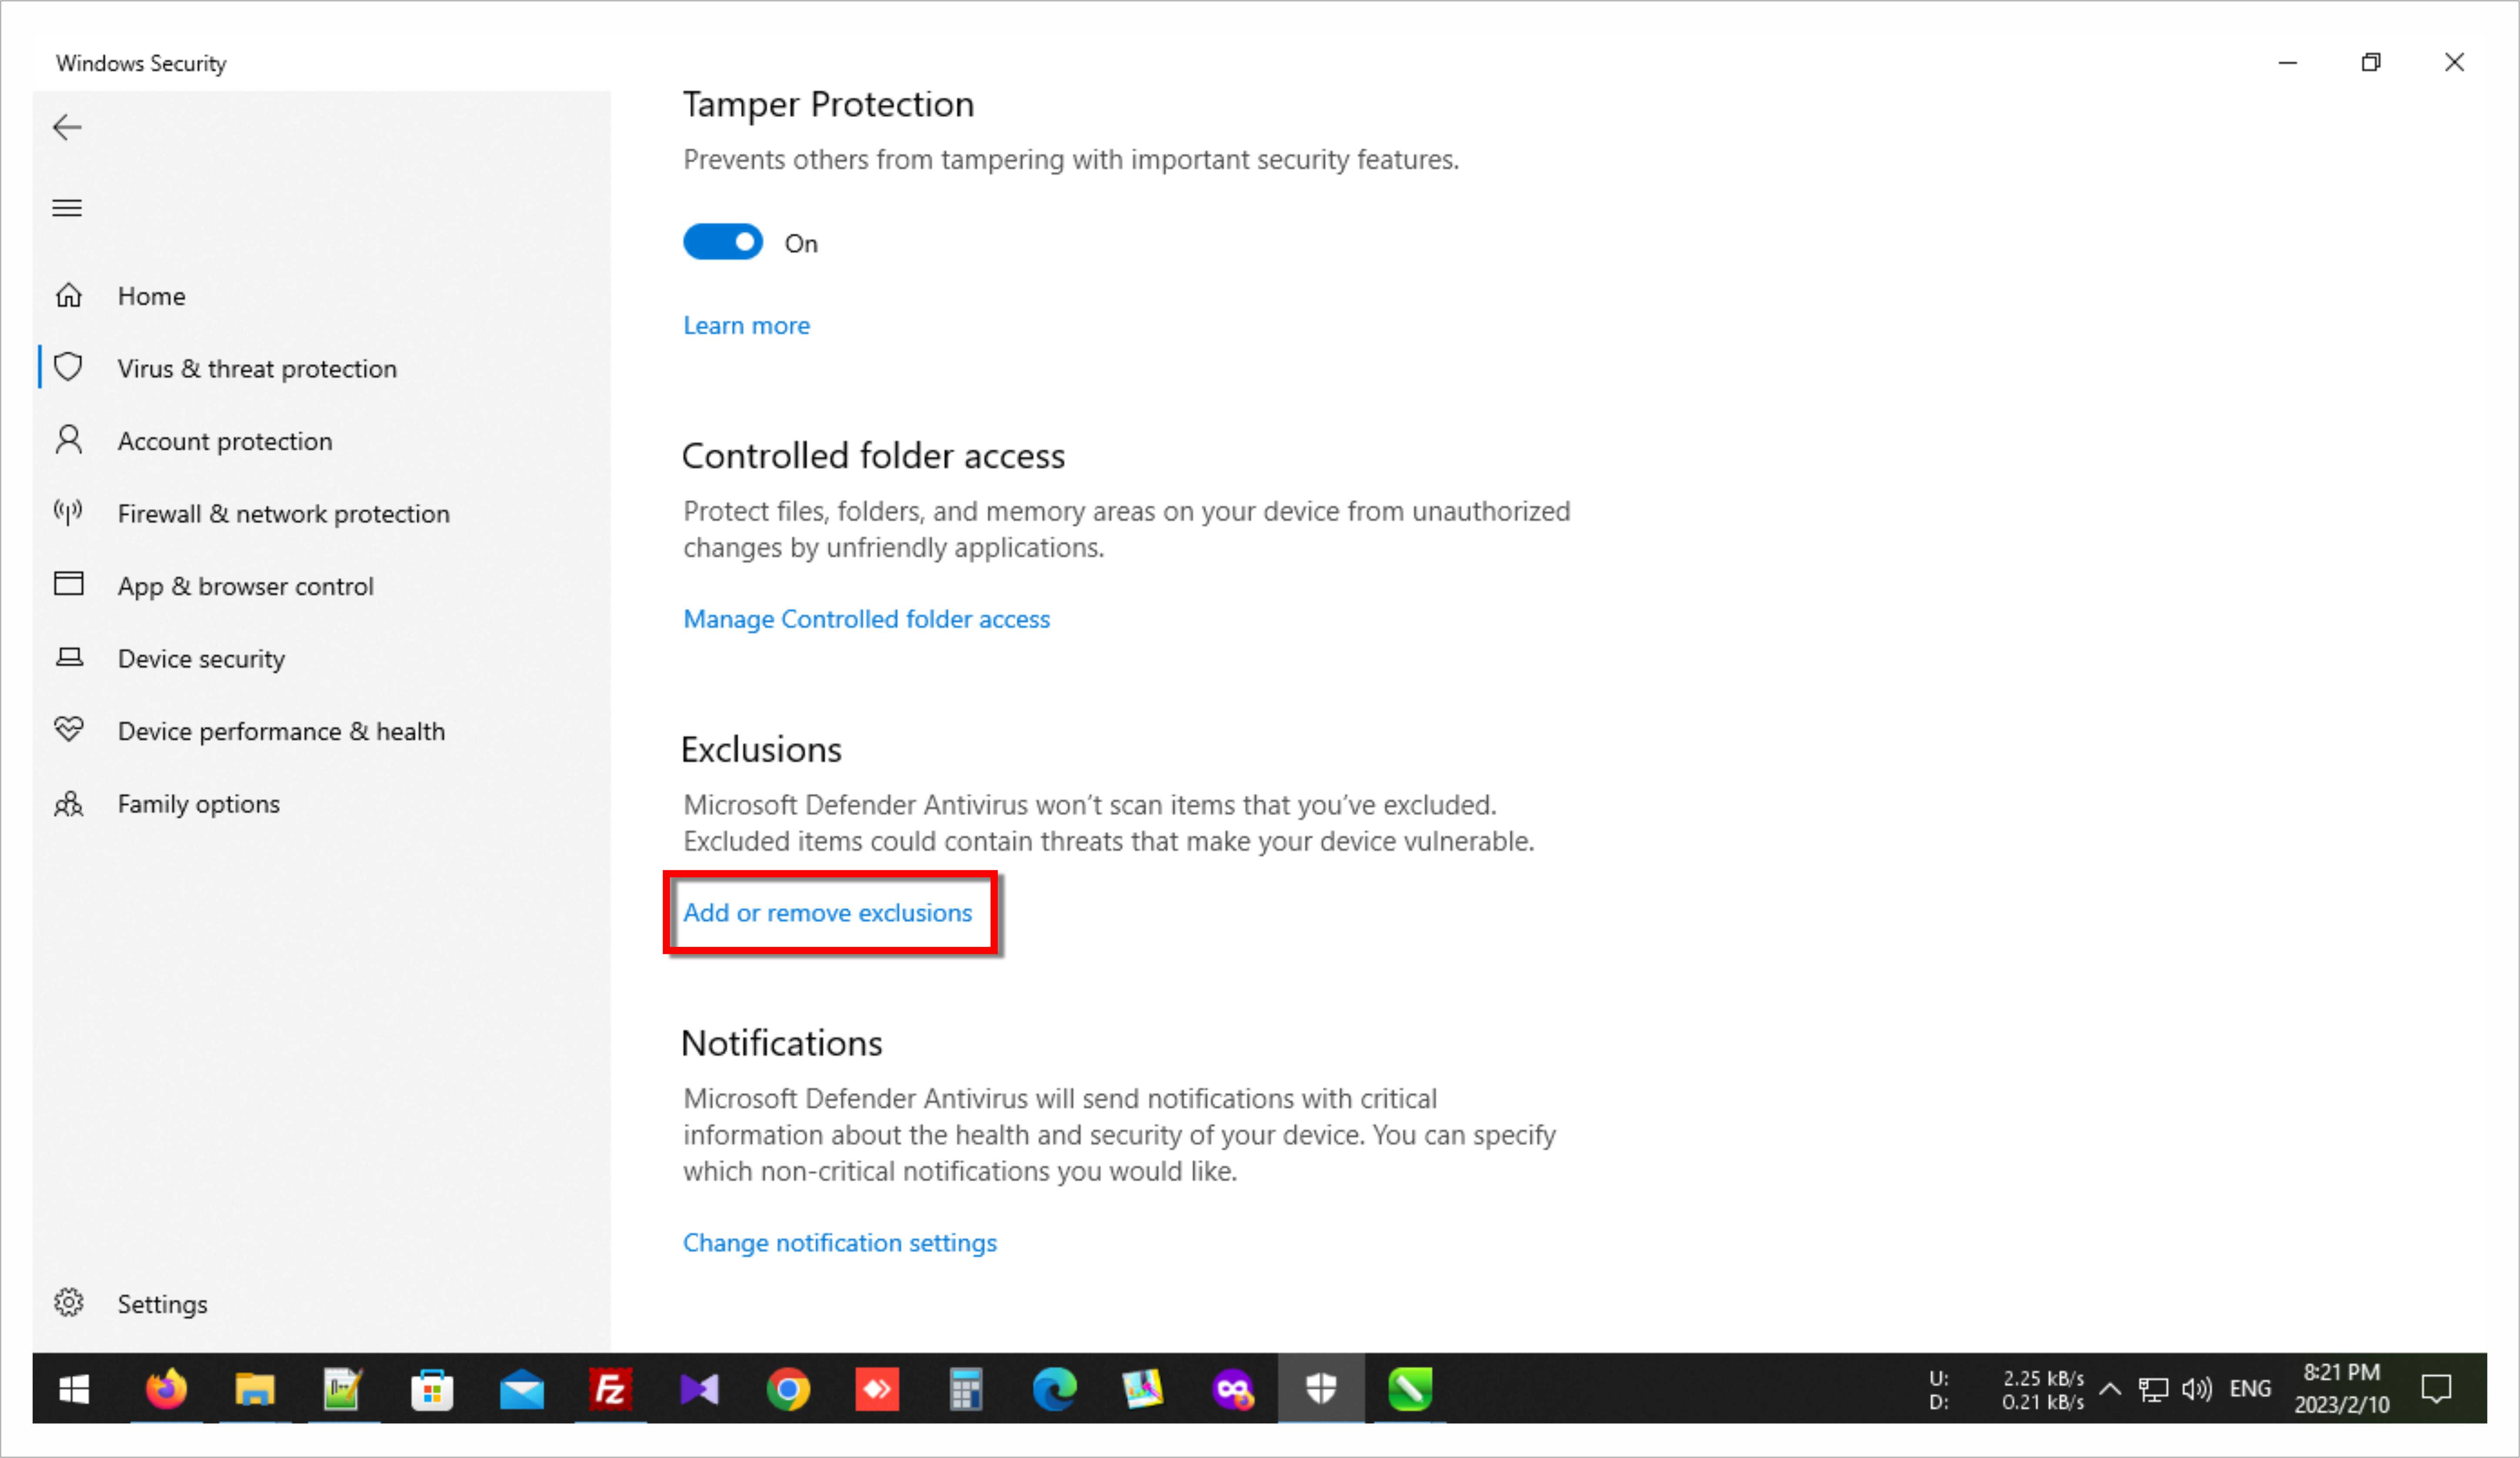This screenshot has width=2520, height=1458.
Task: Open the clock showing 8:21 PM
Action: tap(2341, 1388)
